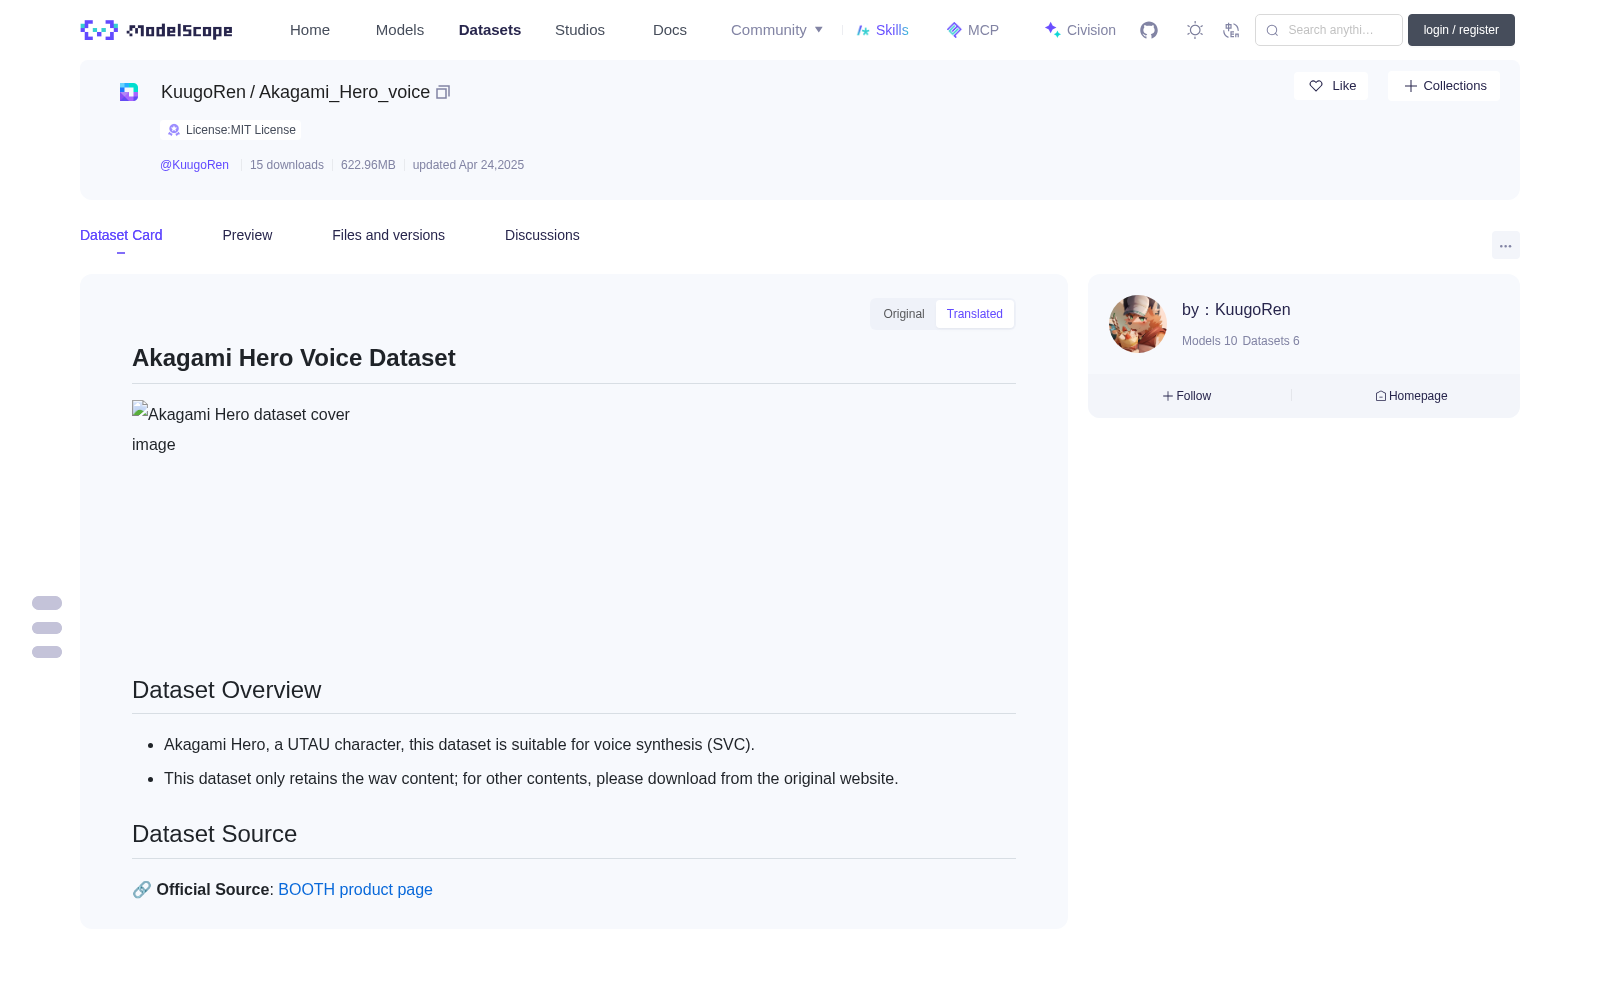Focus the search input field

tap(1329, 30)
